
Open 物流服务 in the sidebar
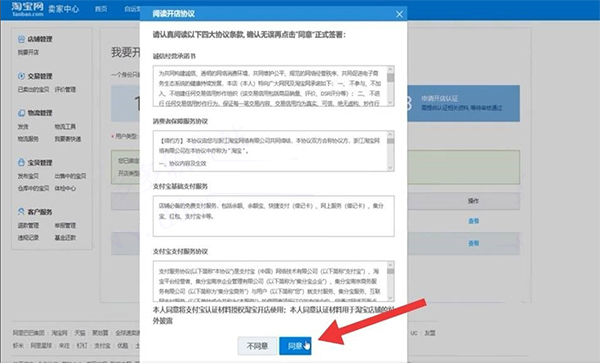point(28,138)
